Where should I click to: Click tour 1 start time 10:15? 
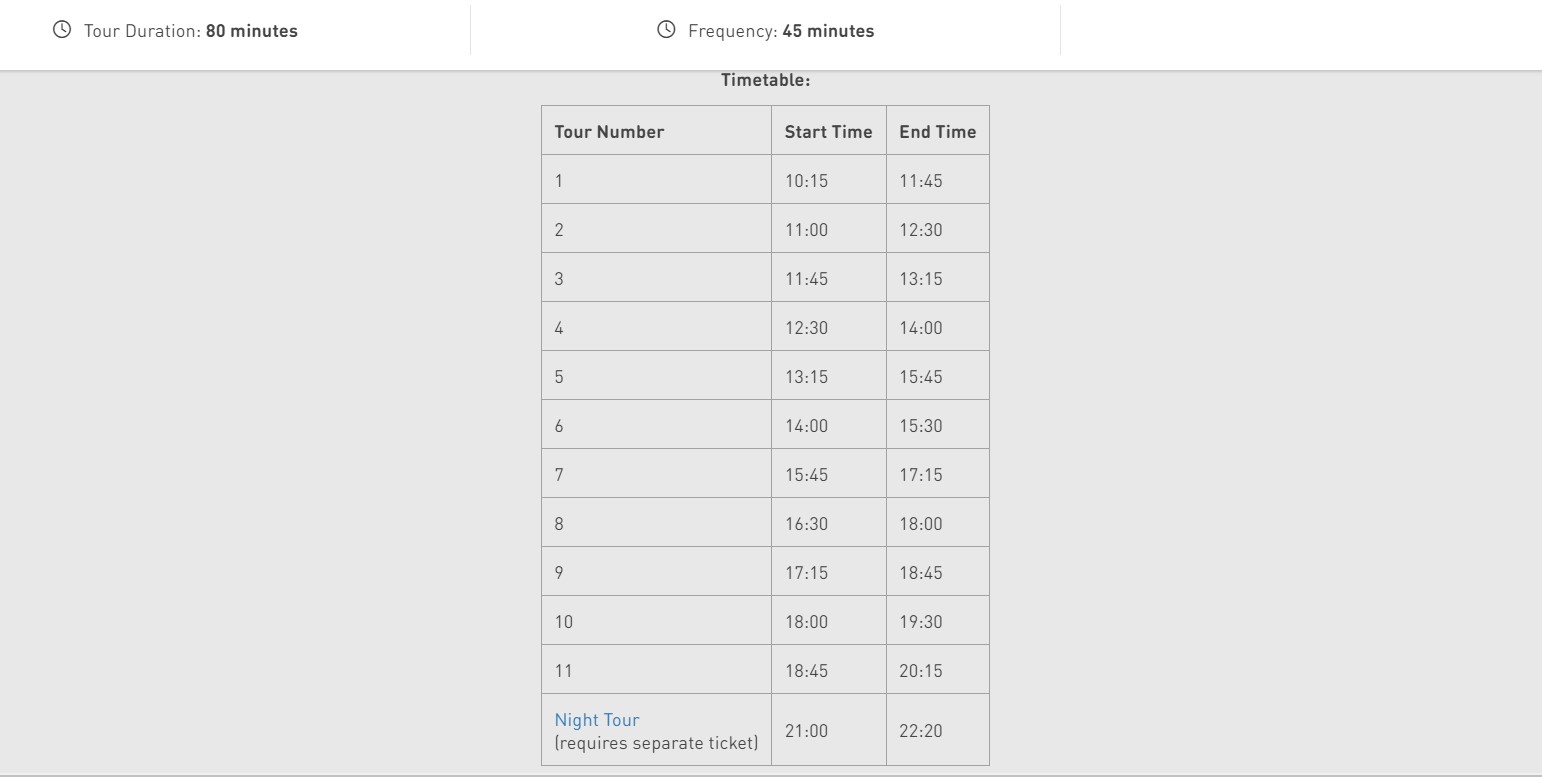[x=806, y=181]
